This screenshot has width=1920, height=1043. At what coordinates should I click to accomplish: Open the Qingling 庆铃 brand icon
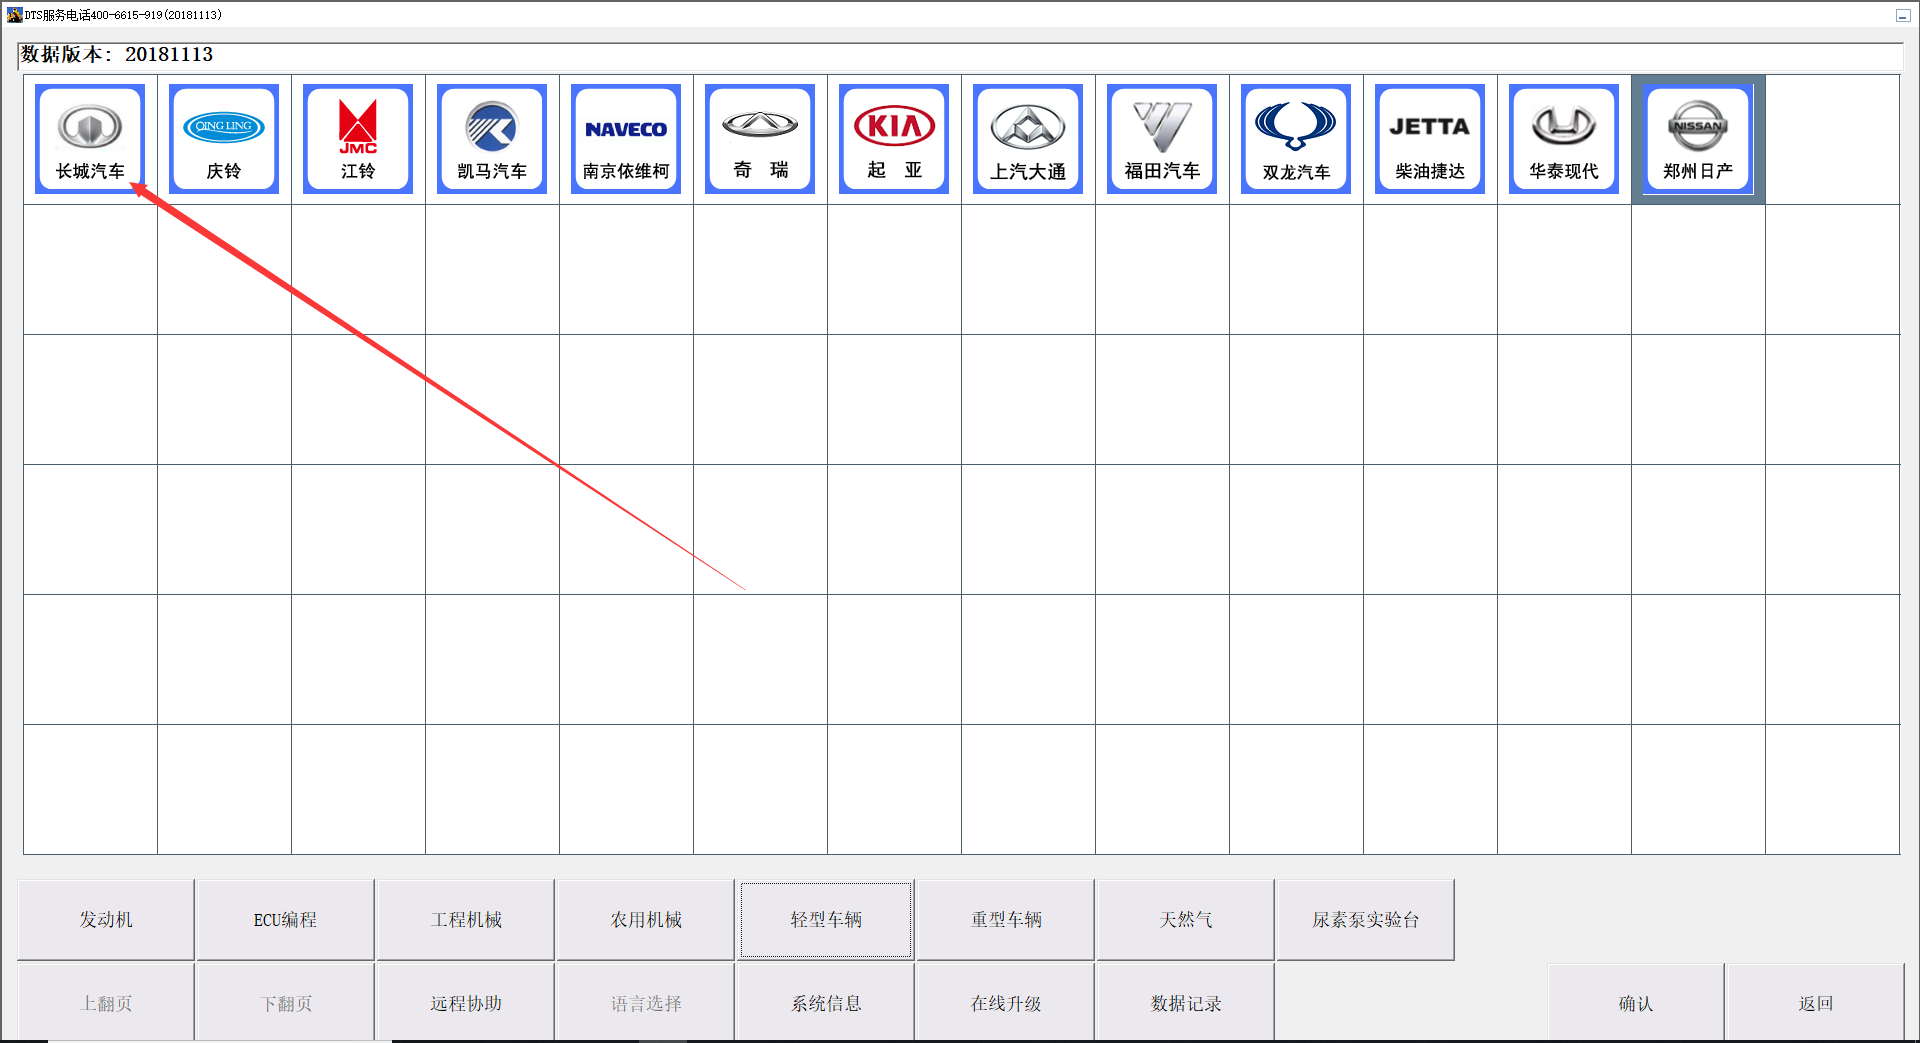click(224, 139)
